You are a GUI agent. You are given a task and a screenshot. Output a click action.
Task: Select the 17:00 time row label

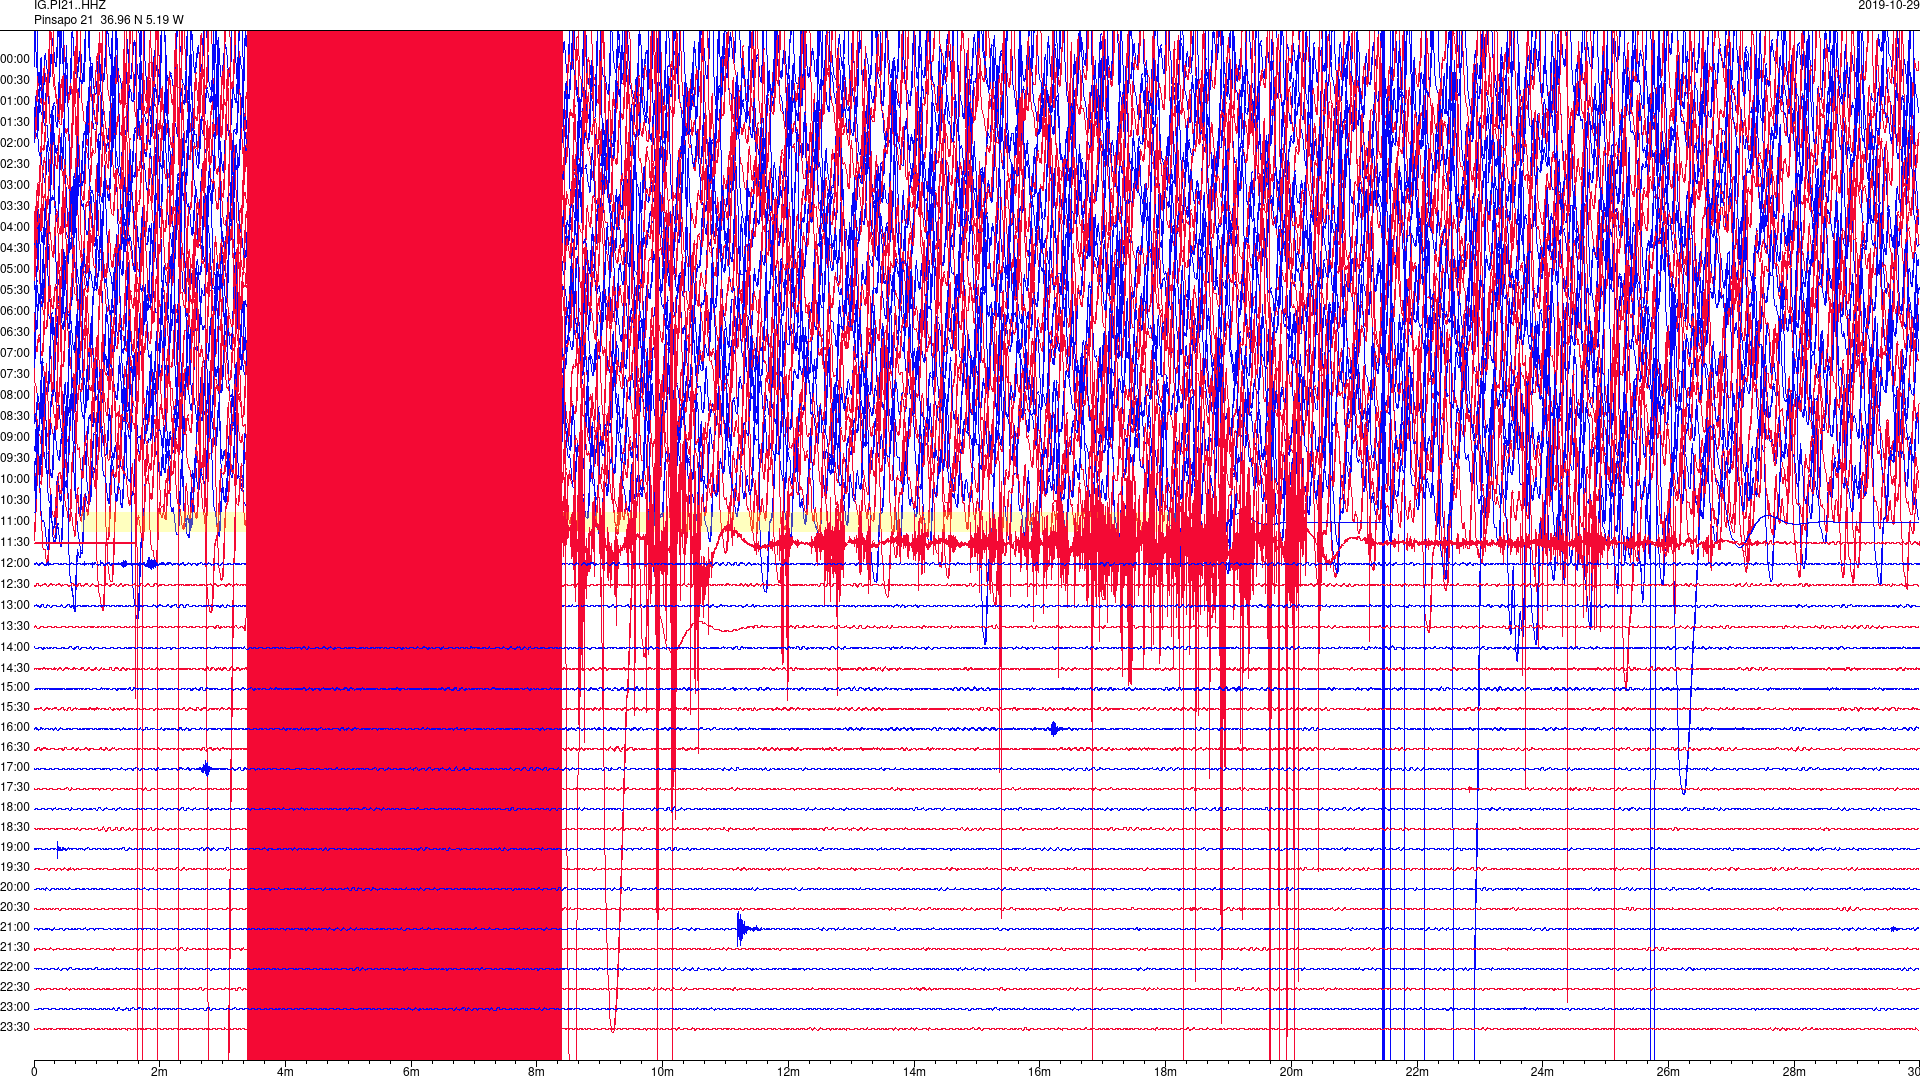(x=15, y=767)
